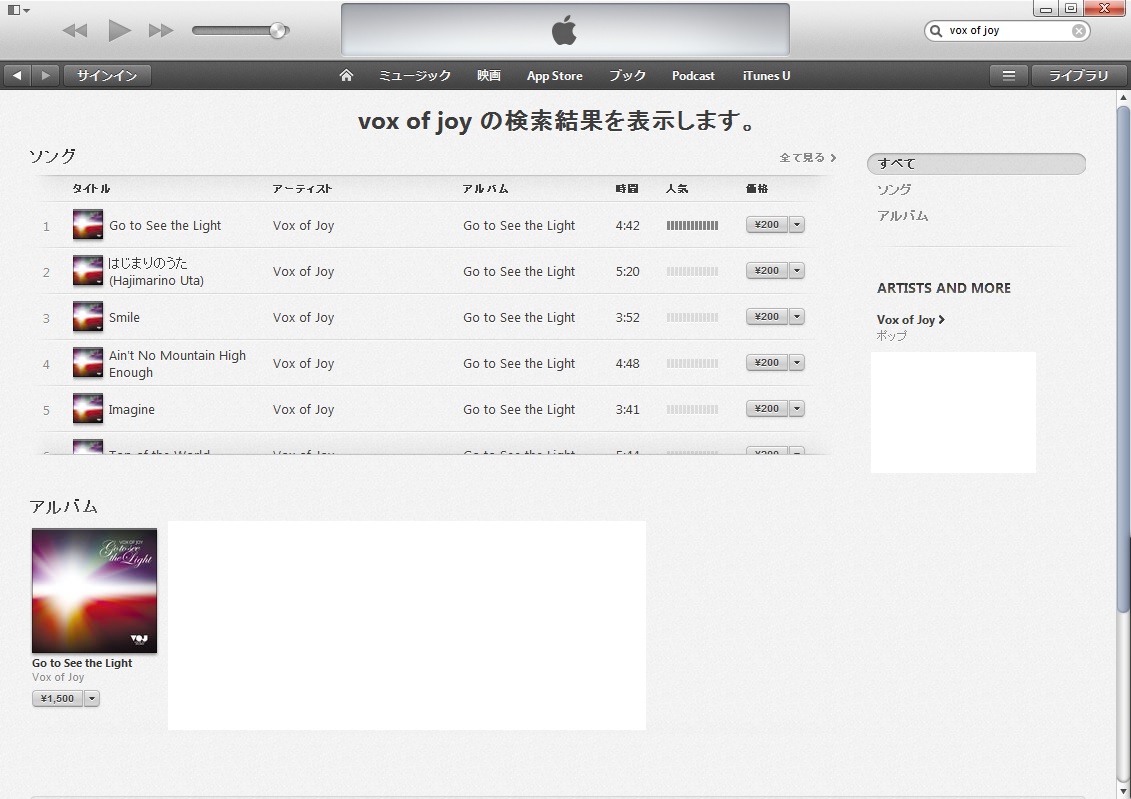Clear the search field with X icon
This screenshot has height=799, width=1131.
click(x=1078, y=31)
